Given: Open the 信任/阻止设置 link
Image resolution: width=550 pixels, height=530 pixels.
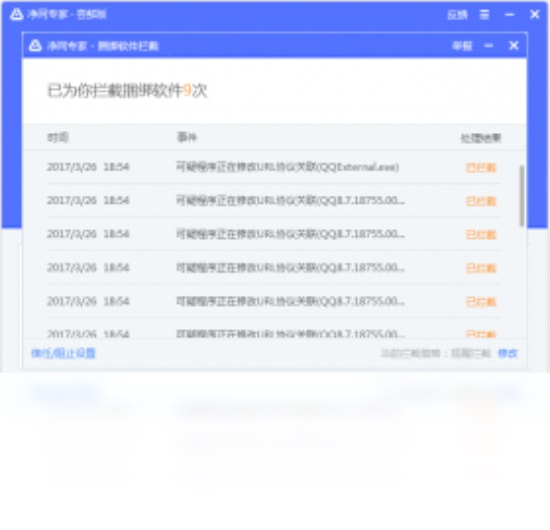Looking at the screenshot, I should (63, 353).
